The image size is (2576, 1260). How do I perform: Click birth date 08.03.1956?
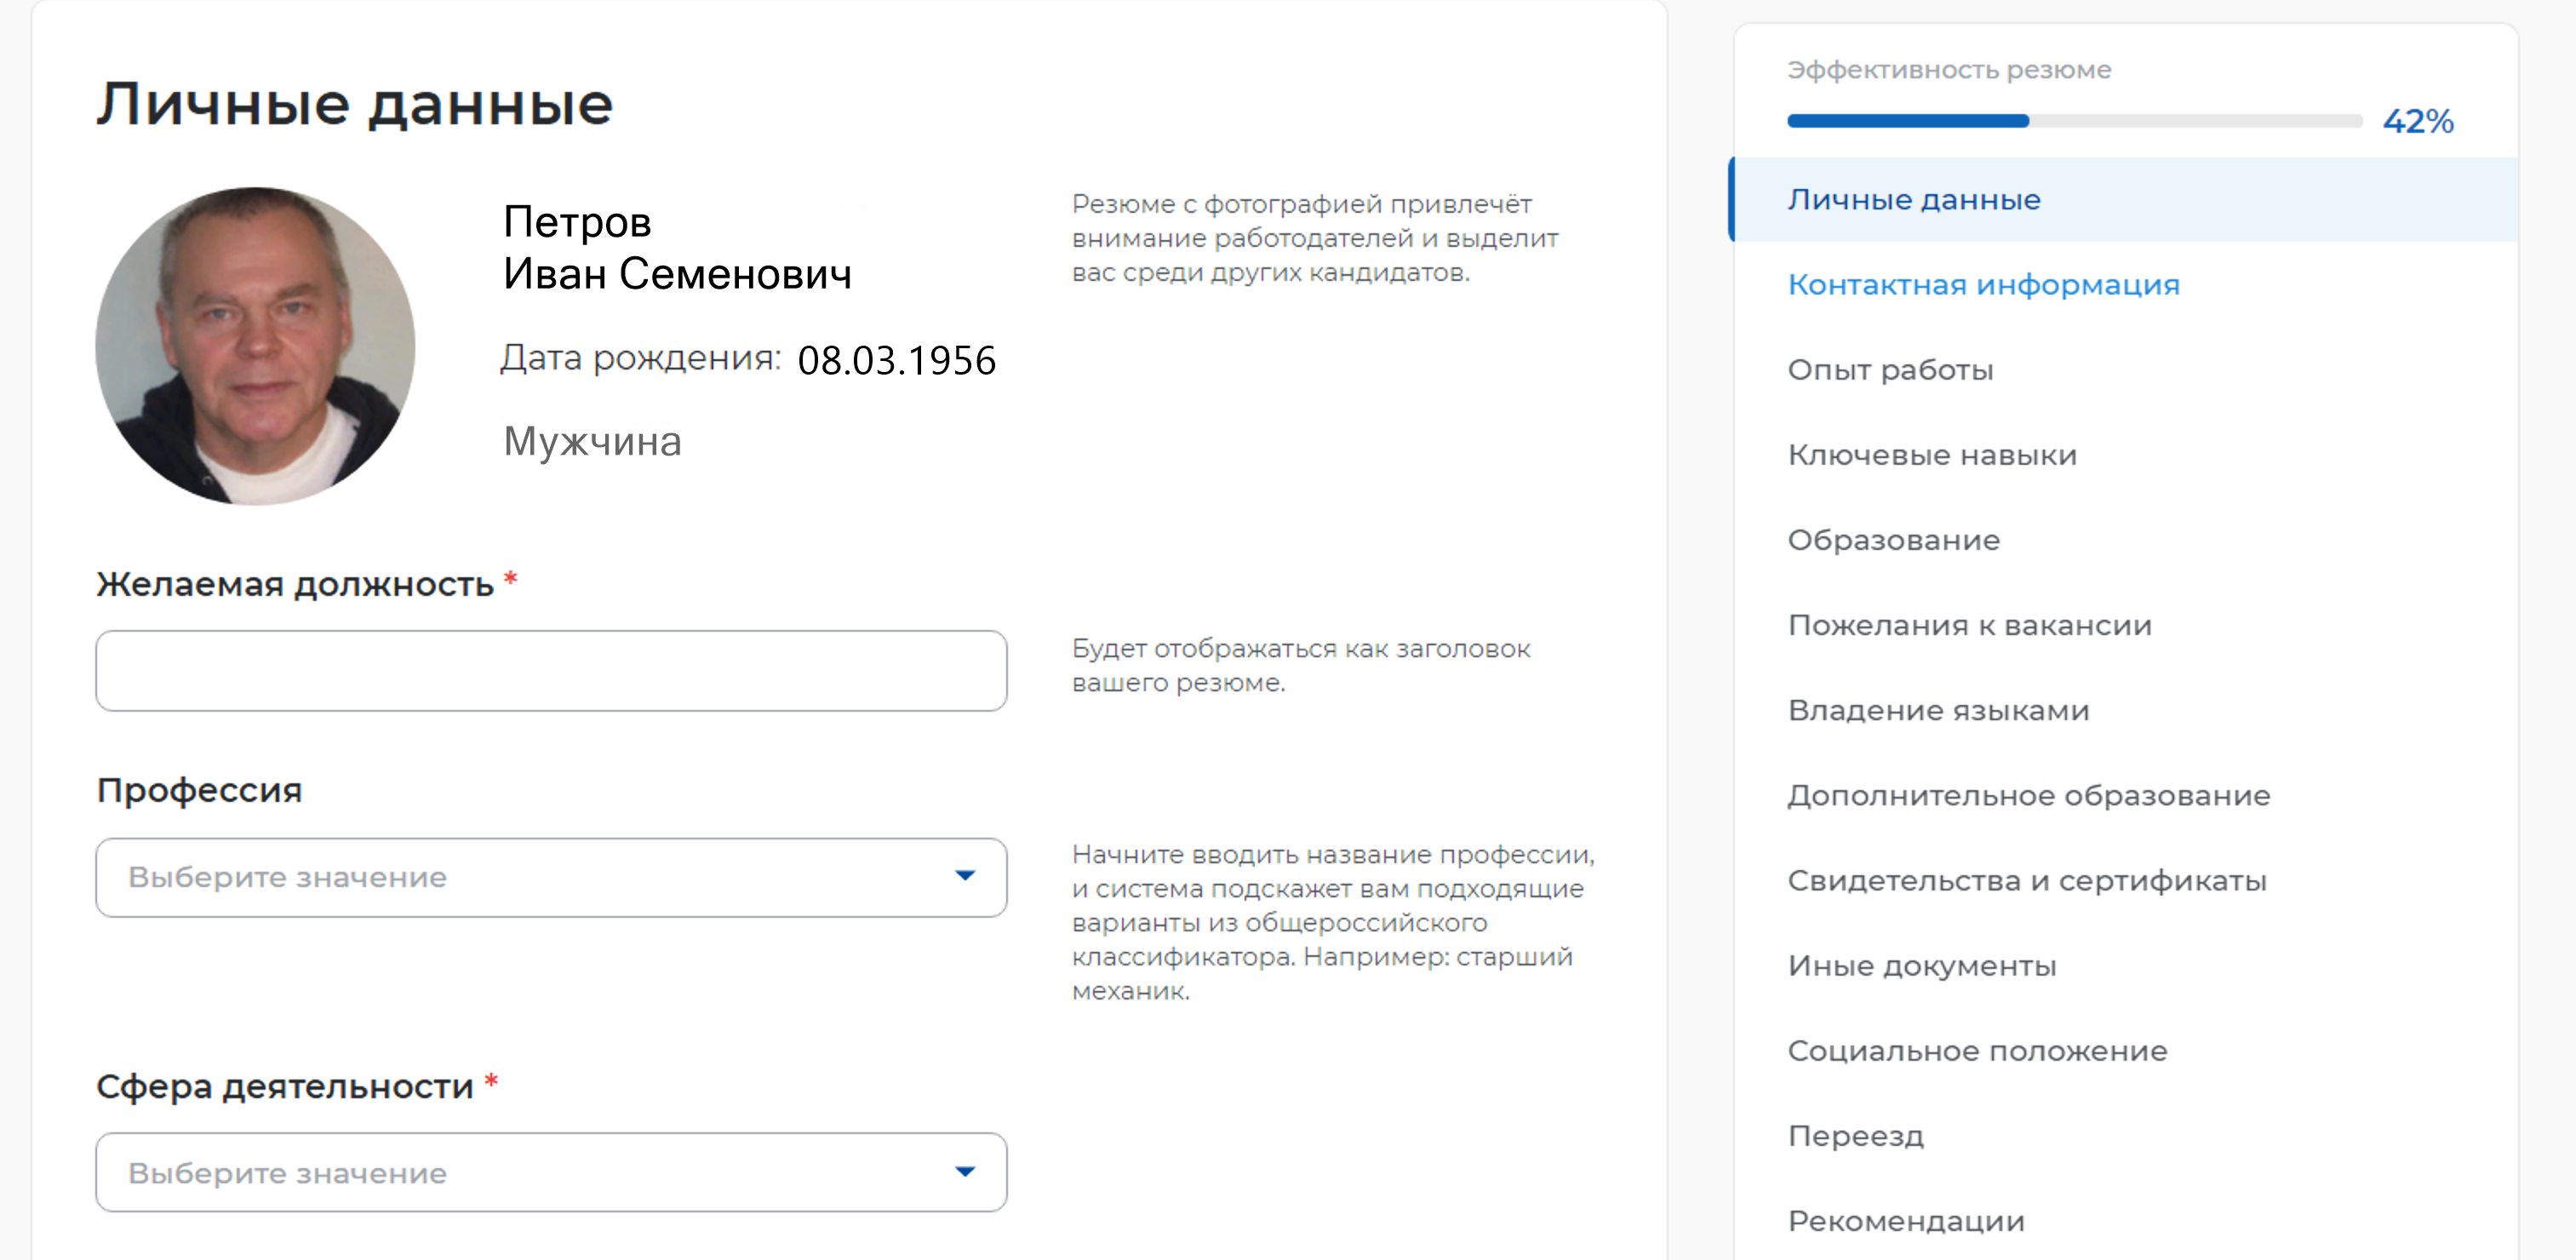pyautogui.click(x=897, y=360)
